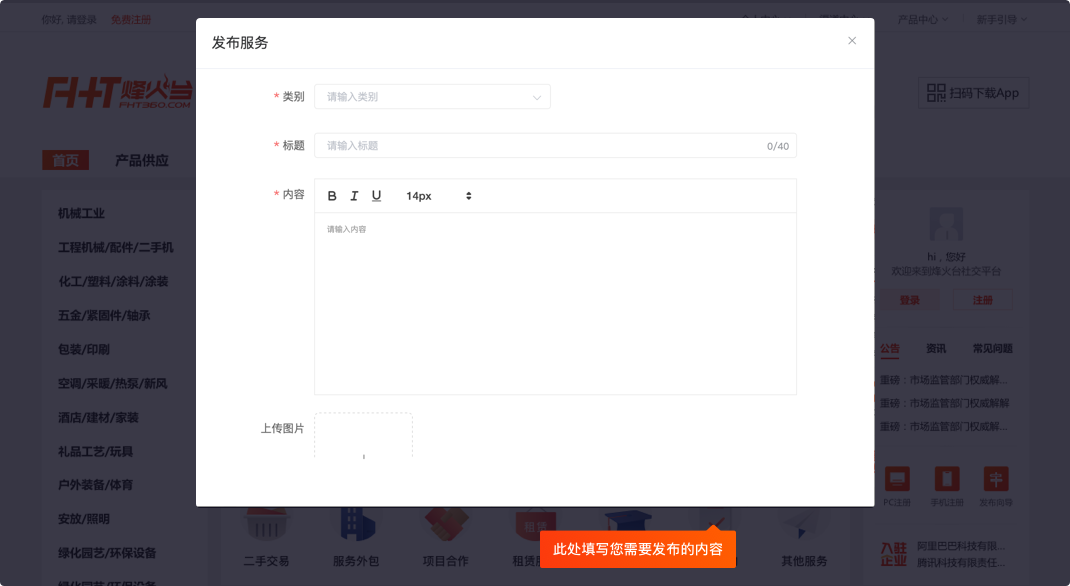
Task: Expand the 产品中心 top menu
Action: 923,19
